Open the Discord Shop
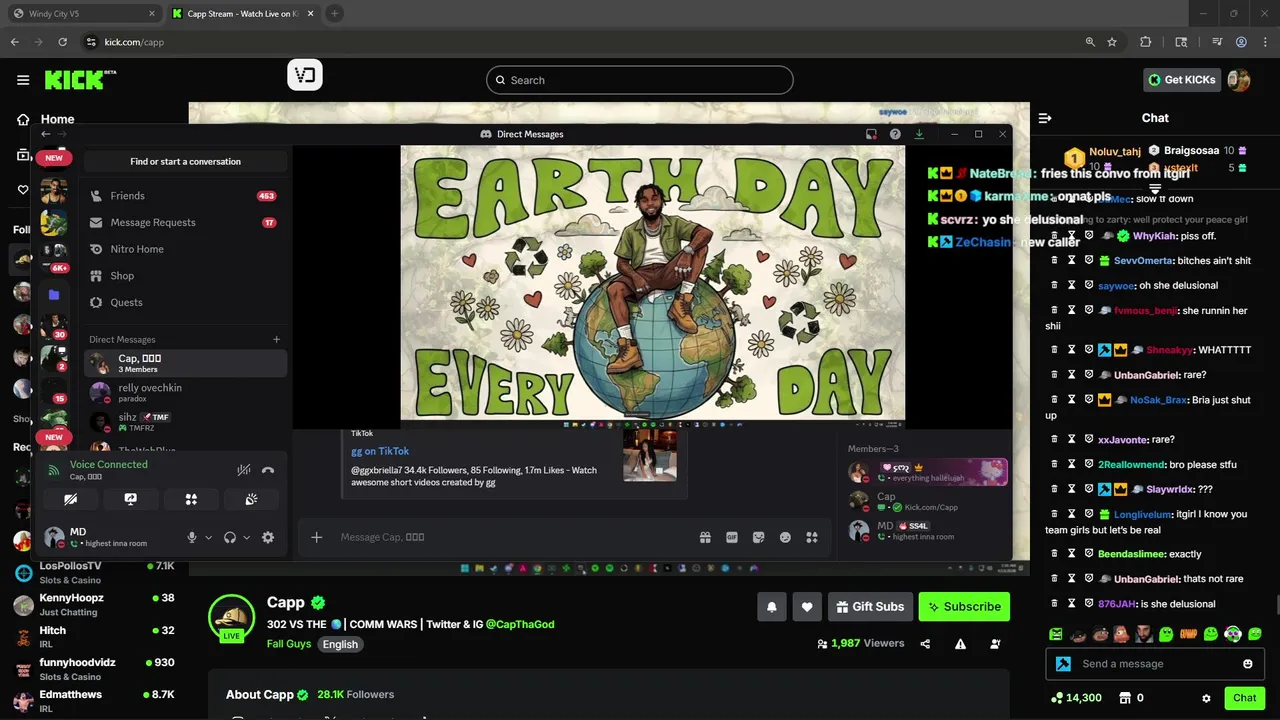This screenshot has width=1280, height=720. 185,276
